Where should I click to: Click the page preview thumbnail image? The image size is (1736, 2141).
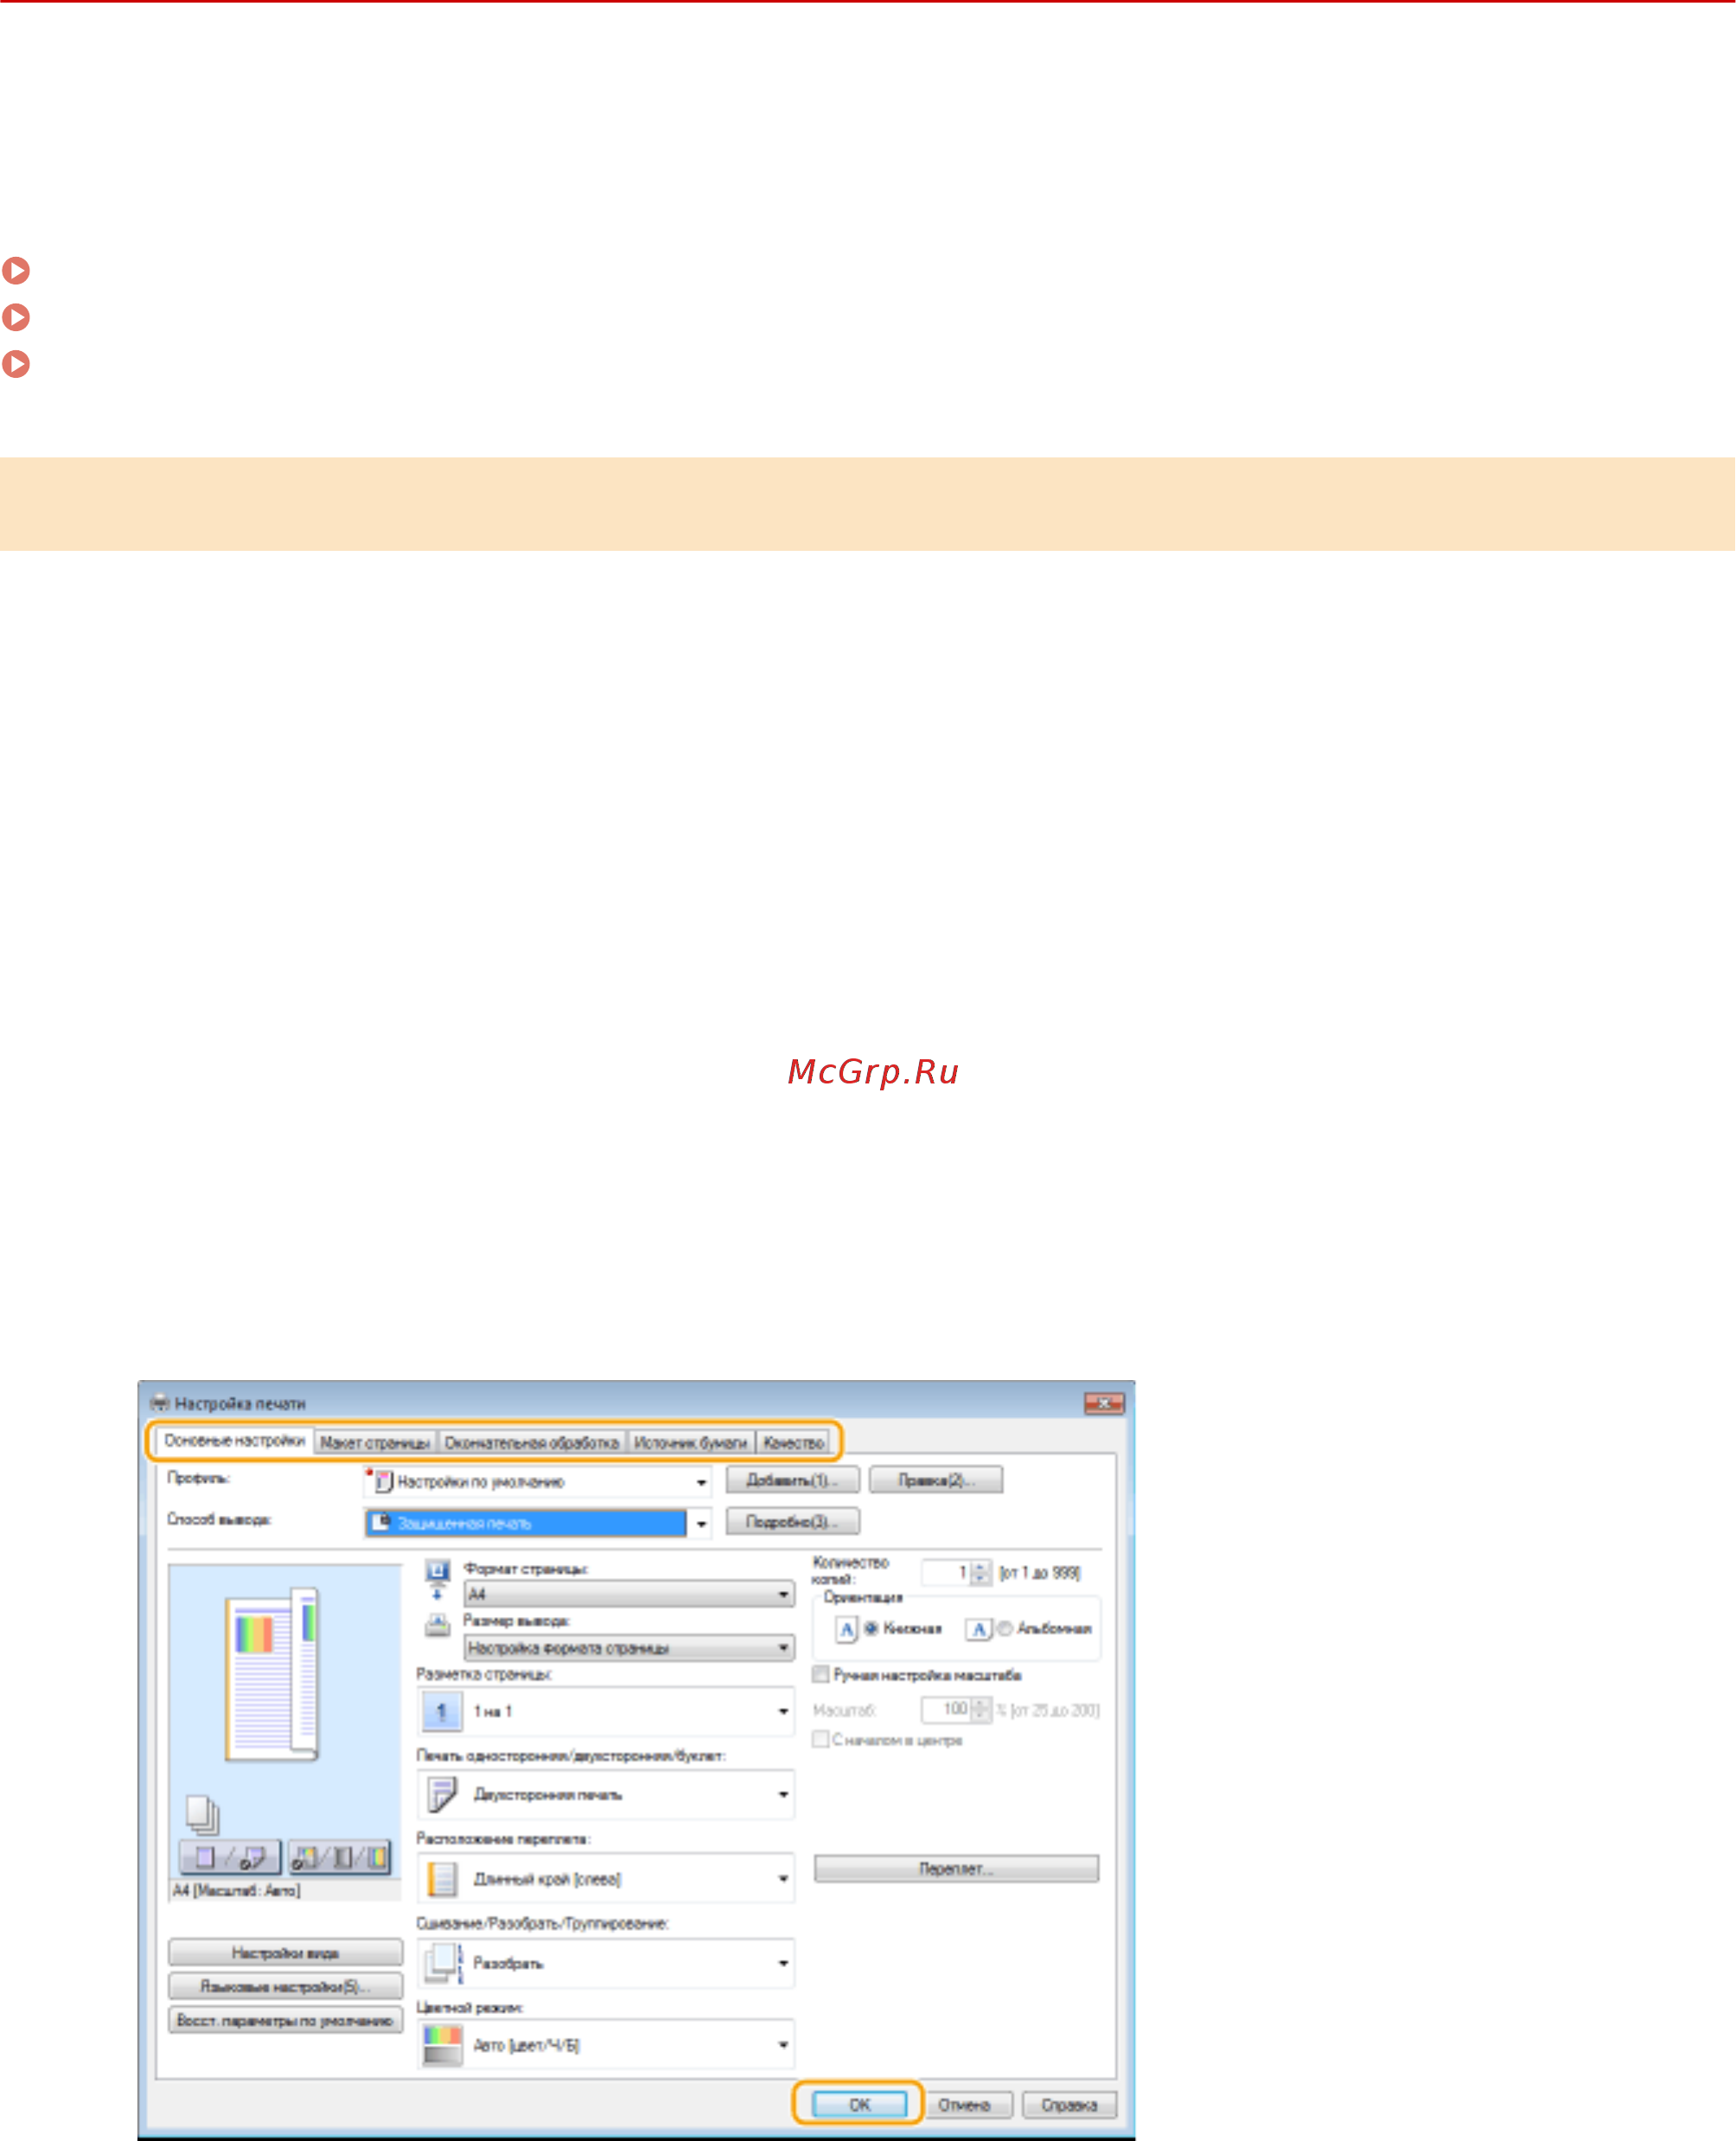click(x=272, y=1673)
